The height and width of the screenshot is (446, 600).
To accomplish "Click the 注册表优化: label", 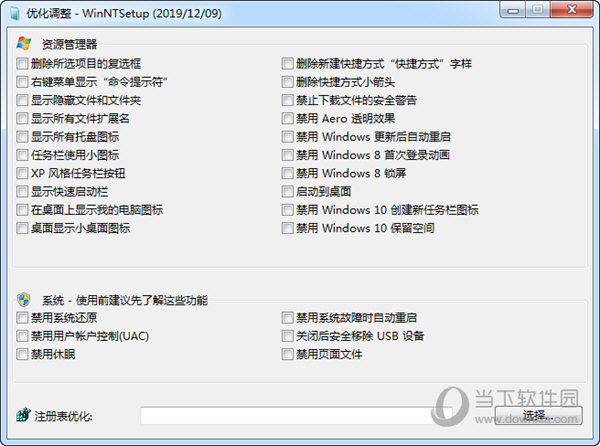I will coord(64,416).
